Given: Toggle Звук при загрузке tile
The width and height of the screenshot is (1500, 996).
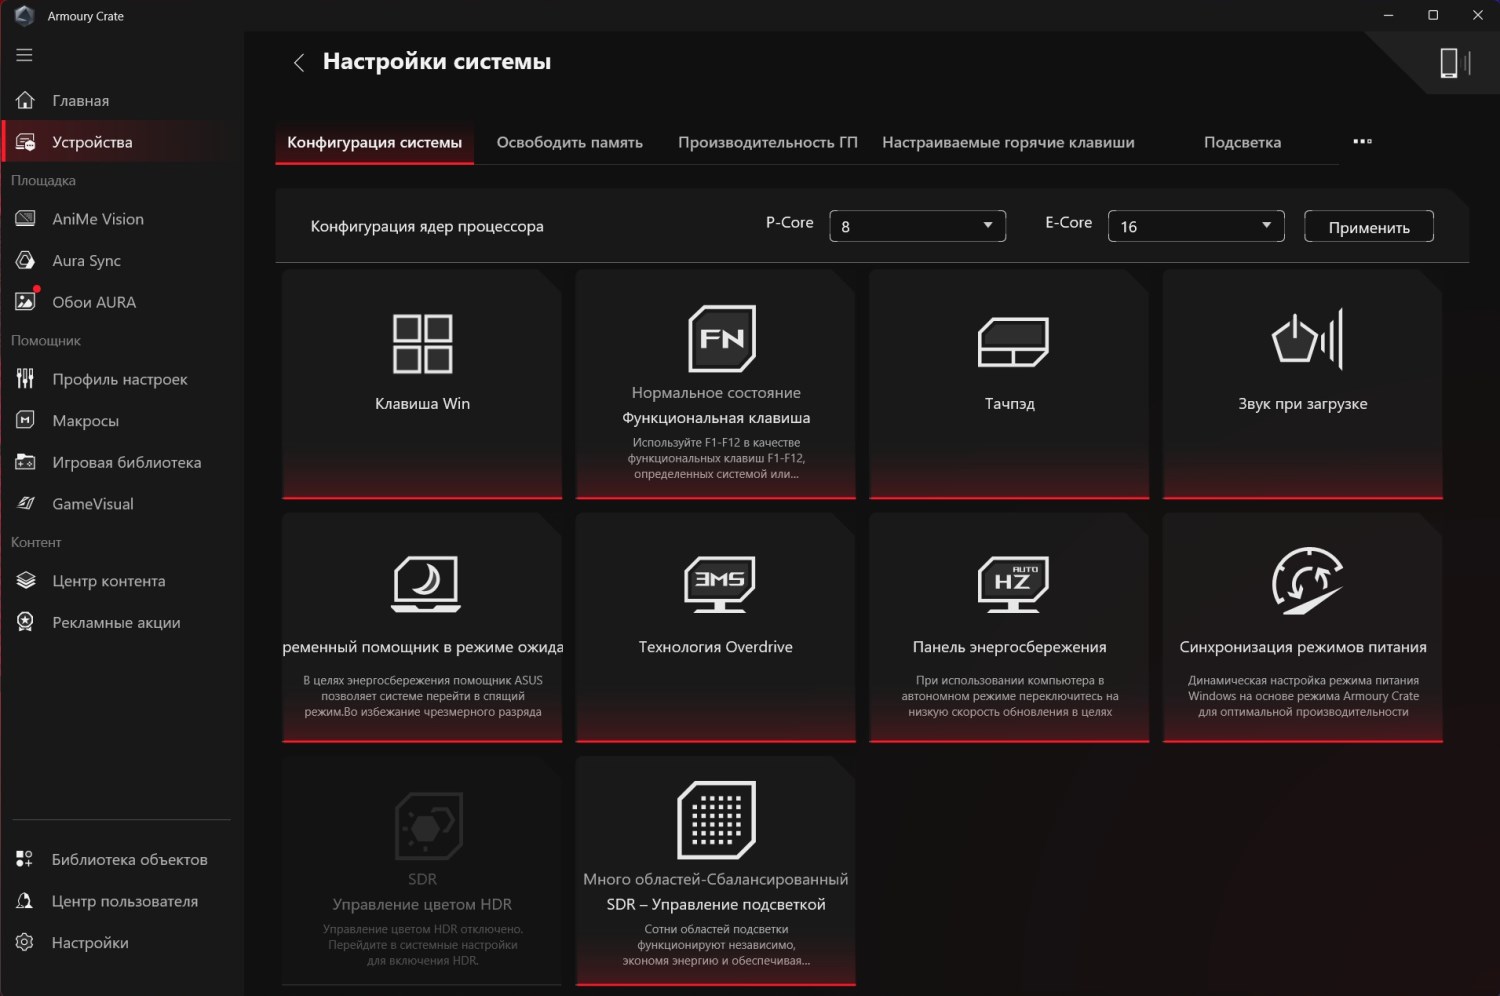Looking at the screenshot, I should (x=1302, y=384).
